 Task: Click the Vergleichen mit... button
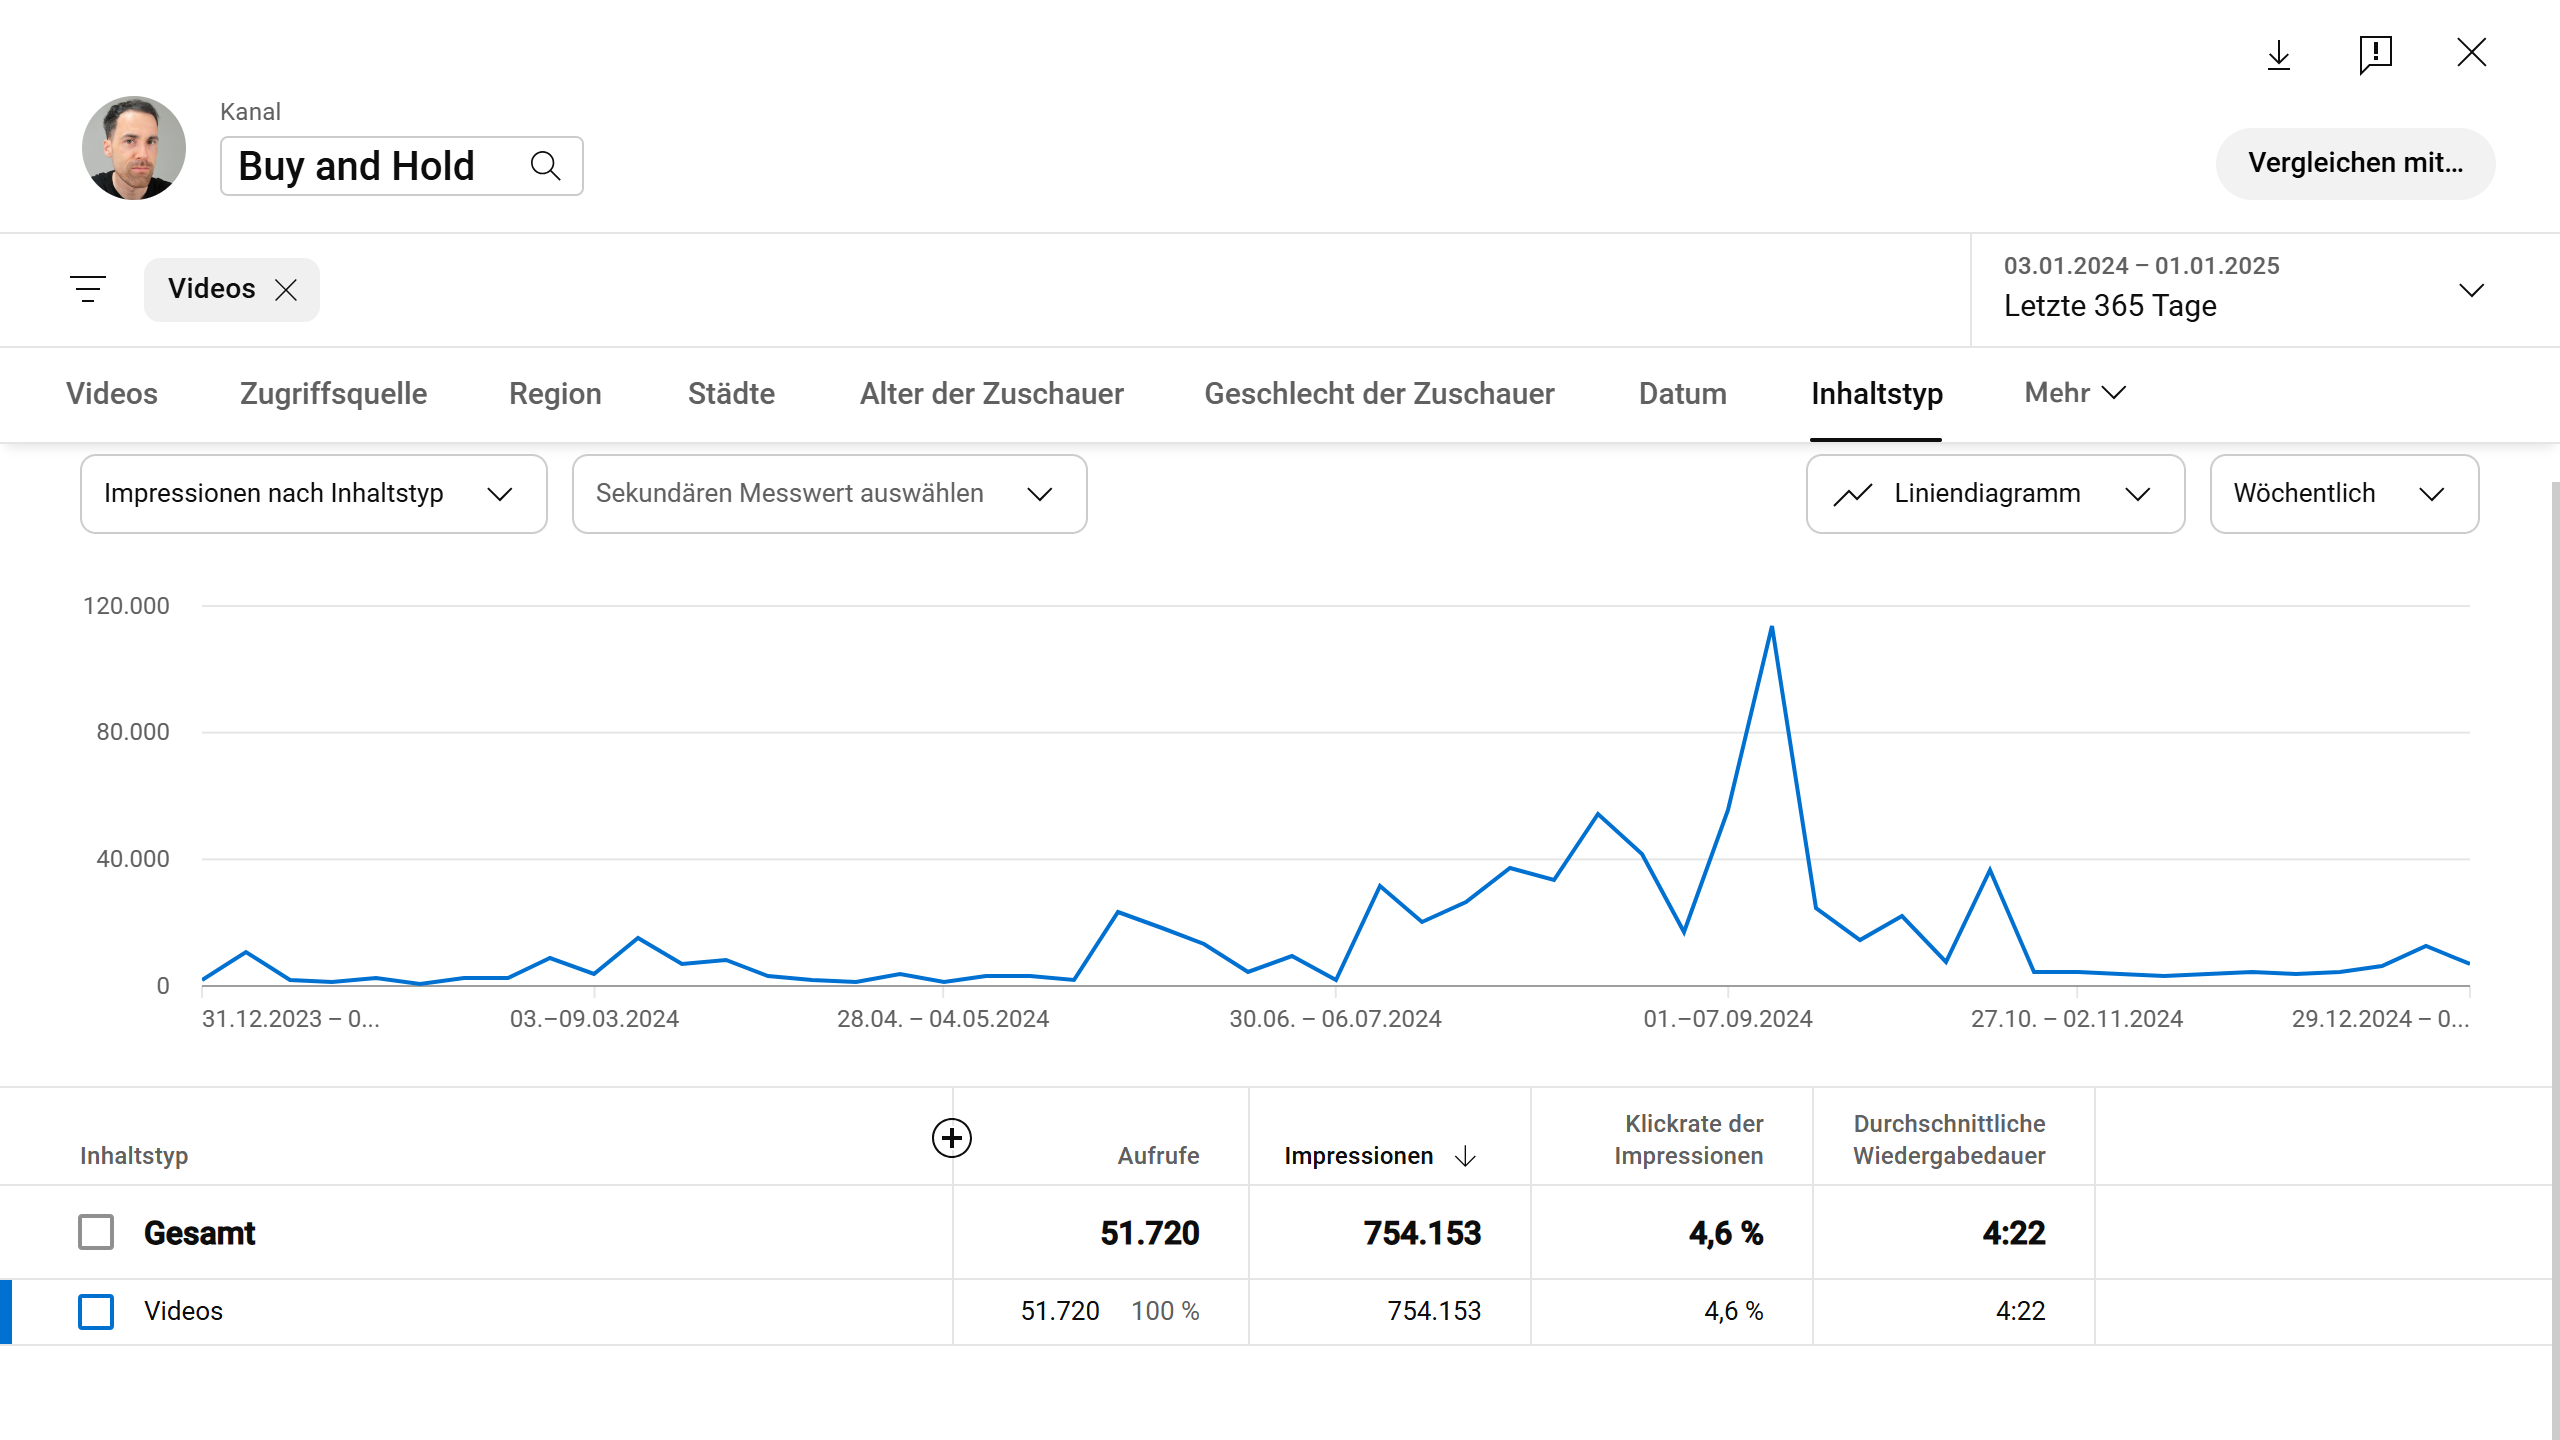tap(2354, 163)
